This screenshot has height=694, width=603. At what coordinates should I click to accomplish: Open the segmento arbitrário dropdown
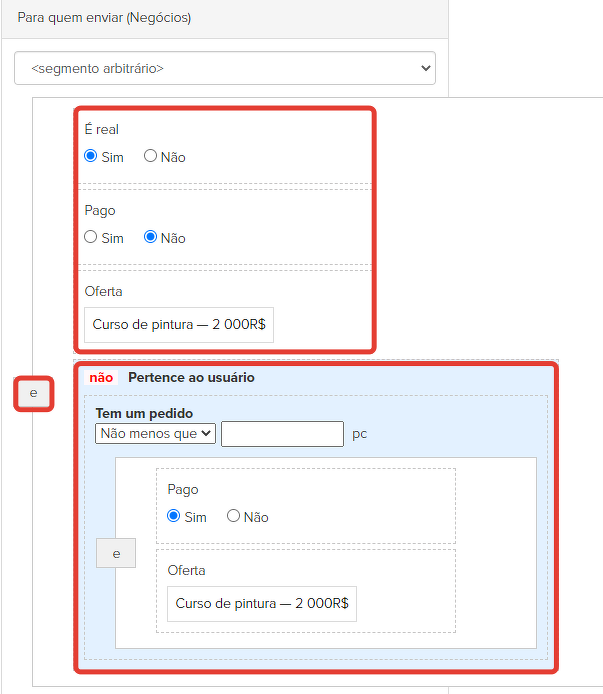[225, 68]
